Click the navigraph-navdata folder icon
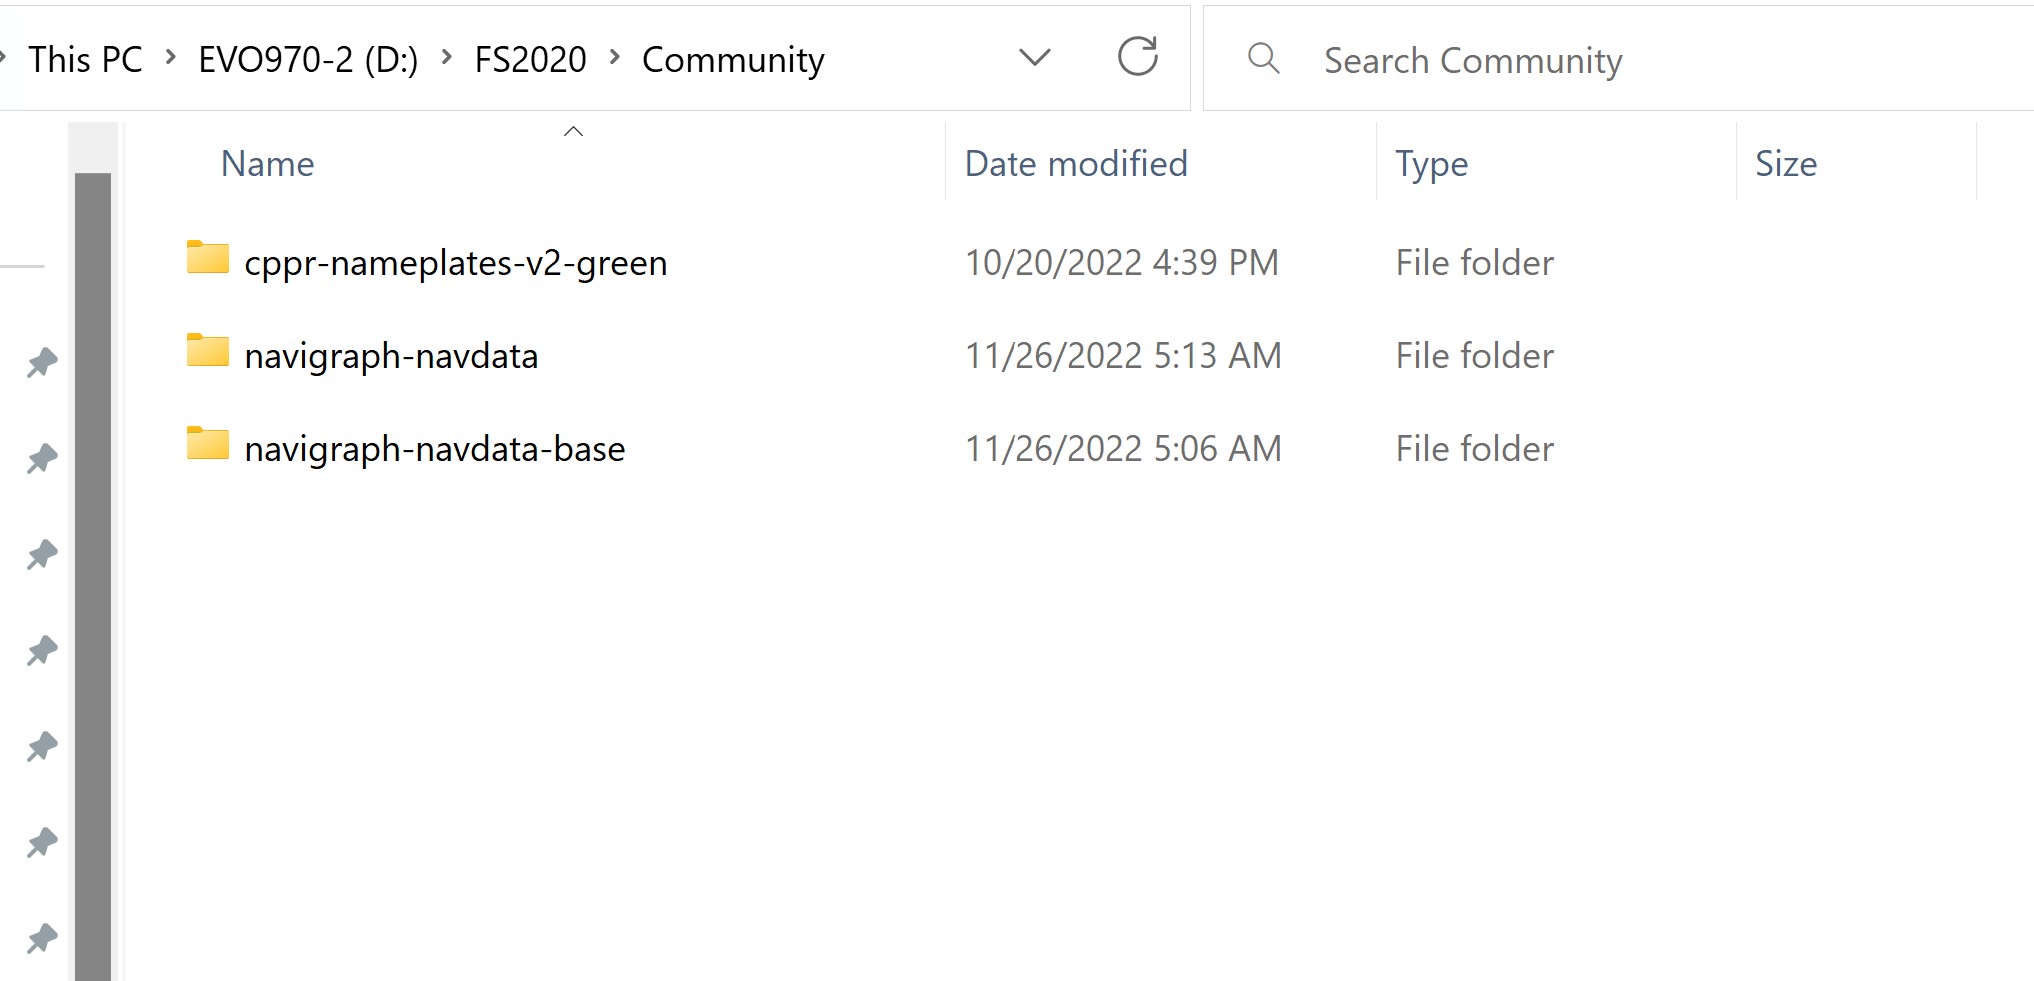 point(208,351)
